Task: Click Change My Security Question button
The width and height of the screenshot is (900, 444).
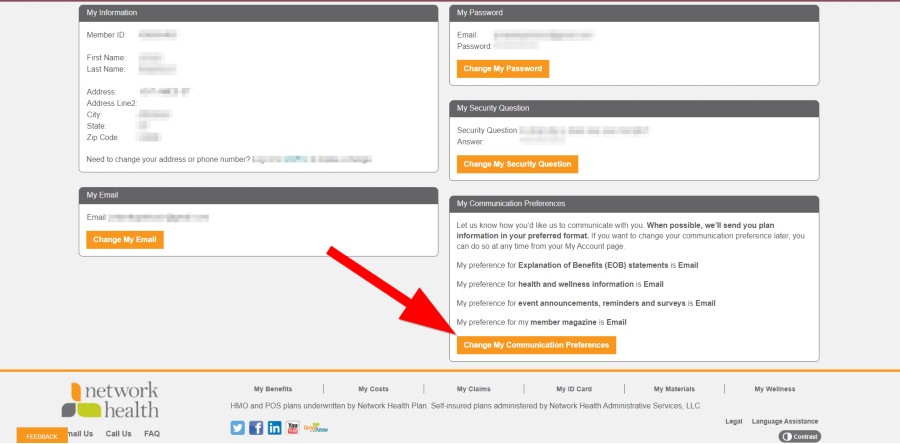Action: pyautogui.click(x=517, y=164)
